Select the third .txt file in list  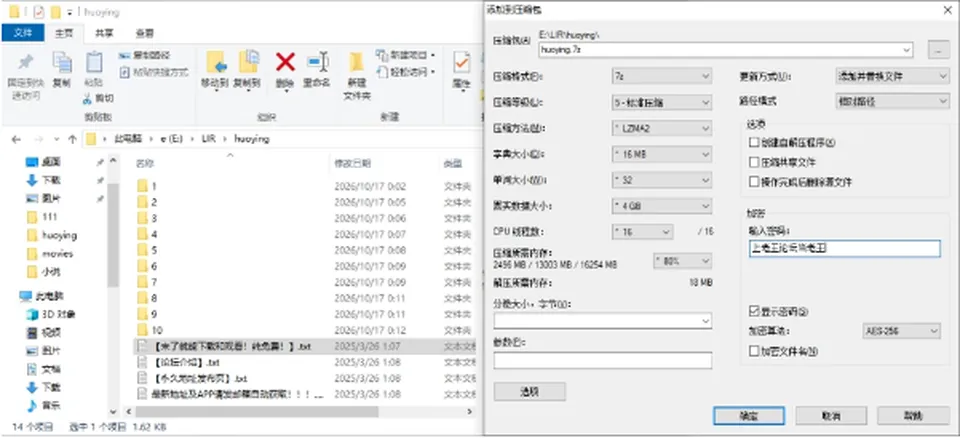click(x=199, y=378)
